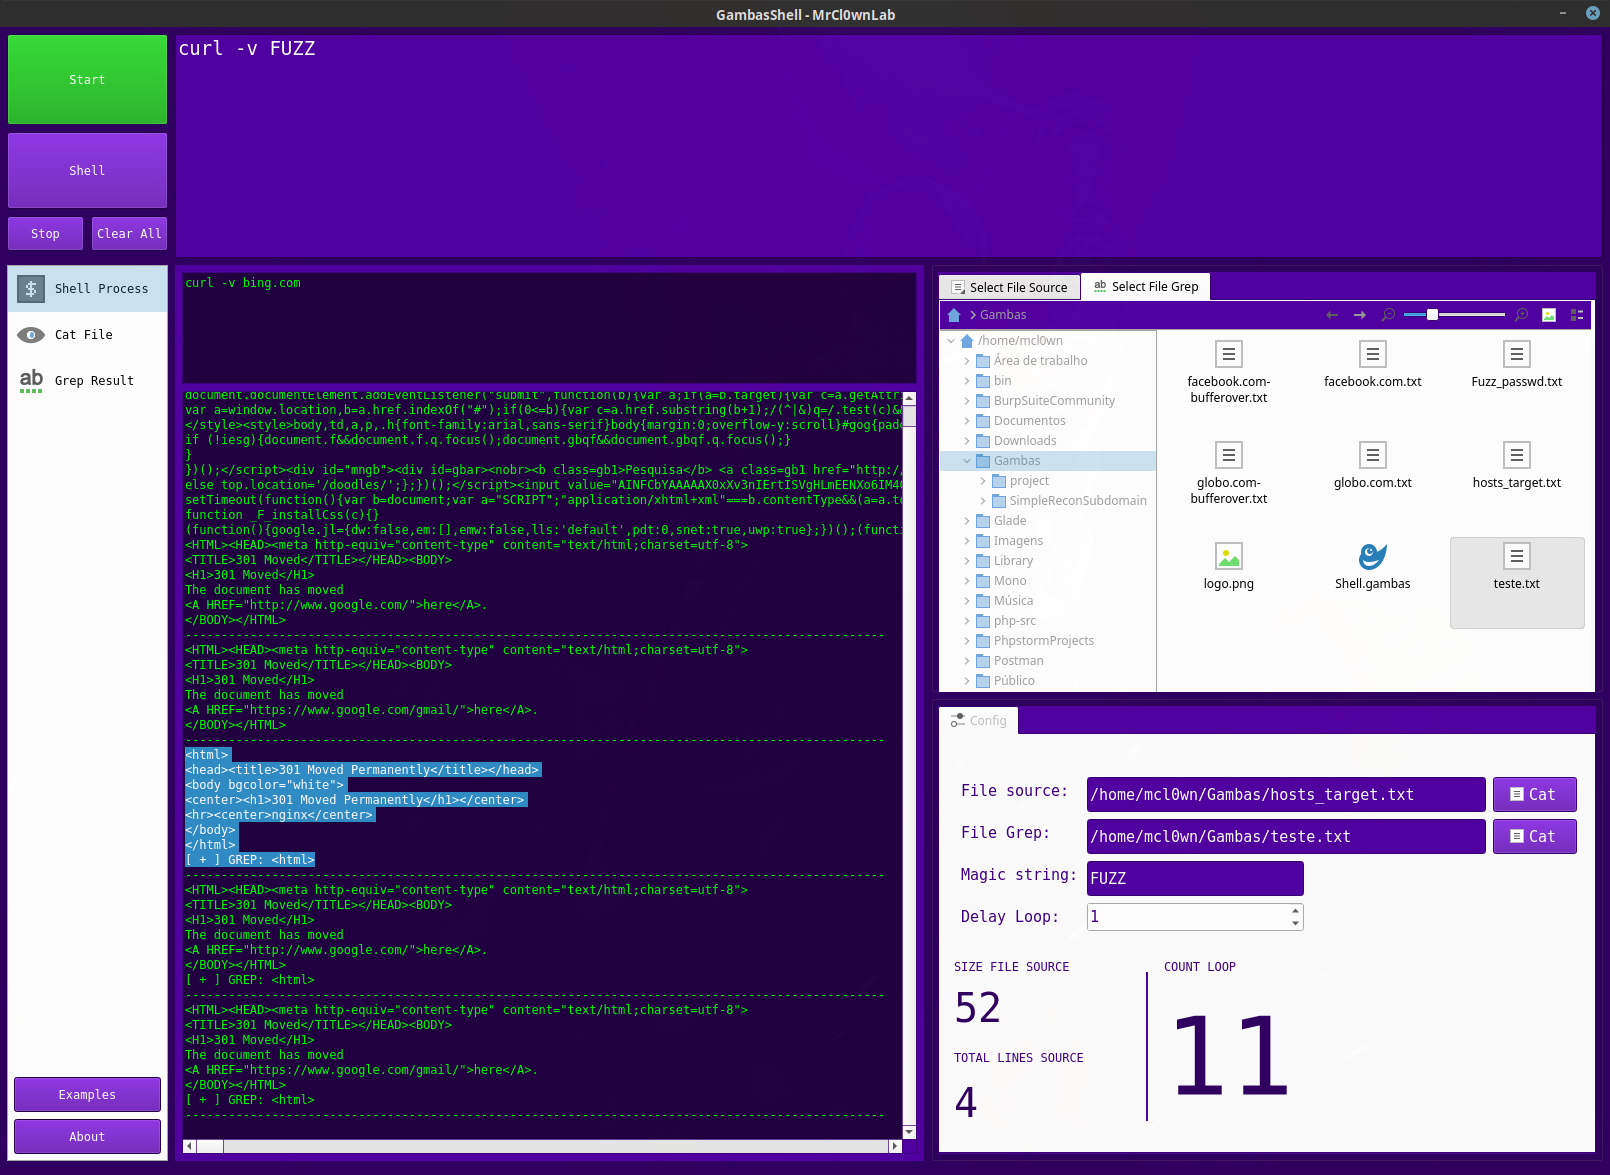Go back with the left arrow in file browser
This screenshot has height=1175, width=1610.
[x=1332, y=315]
